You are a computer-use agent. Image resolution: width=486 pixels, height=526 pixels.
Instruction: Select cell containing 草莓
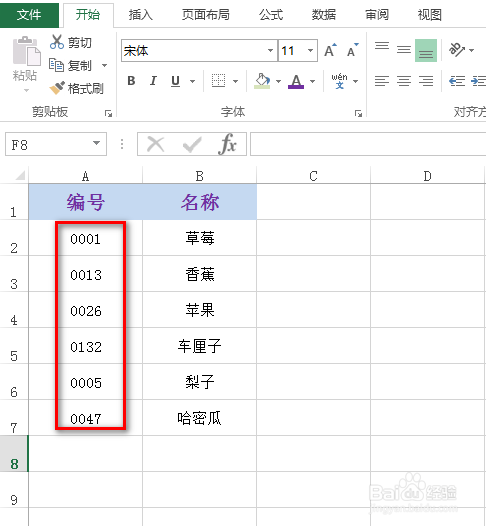coord(200,238)
